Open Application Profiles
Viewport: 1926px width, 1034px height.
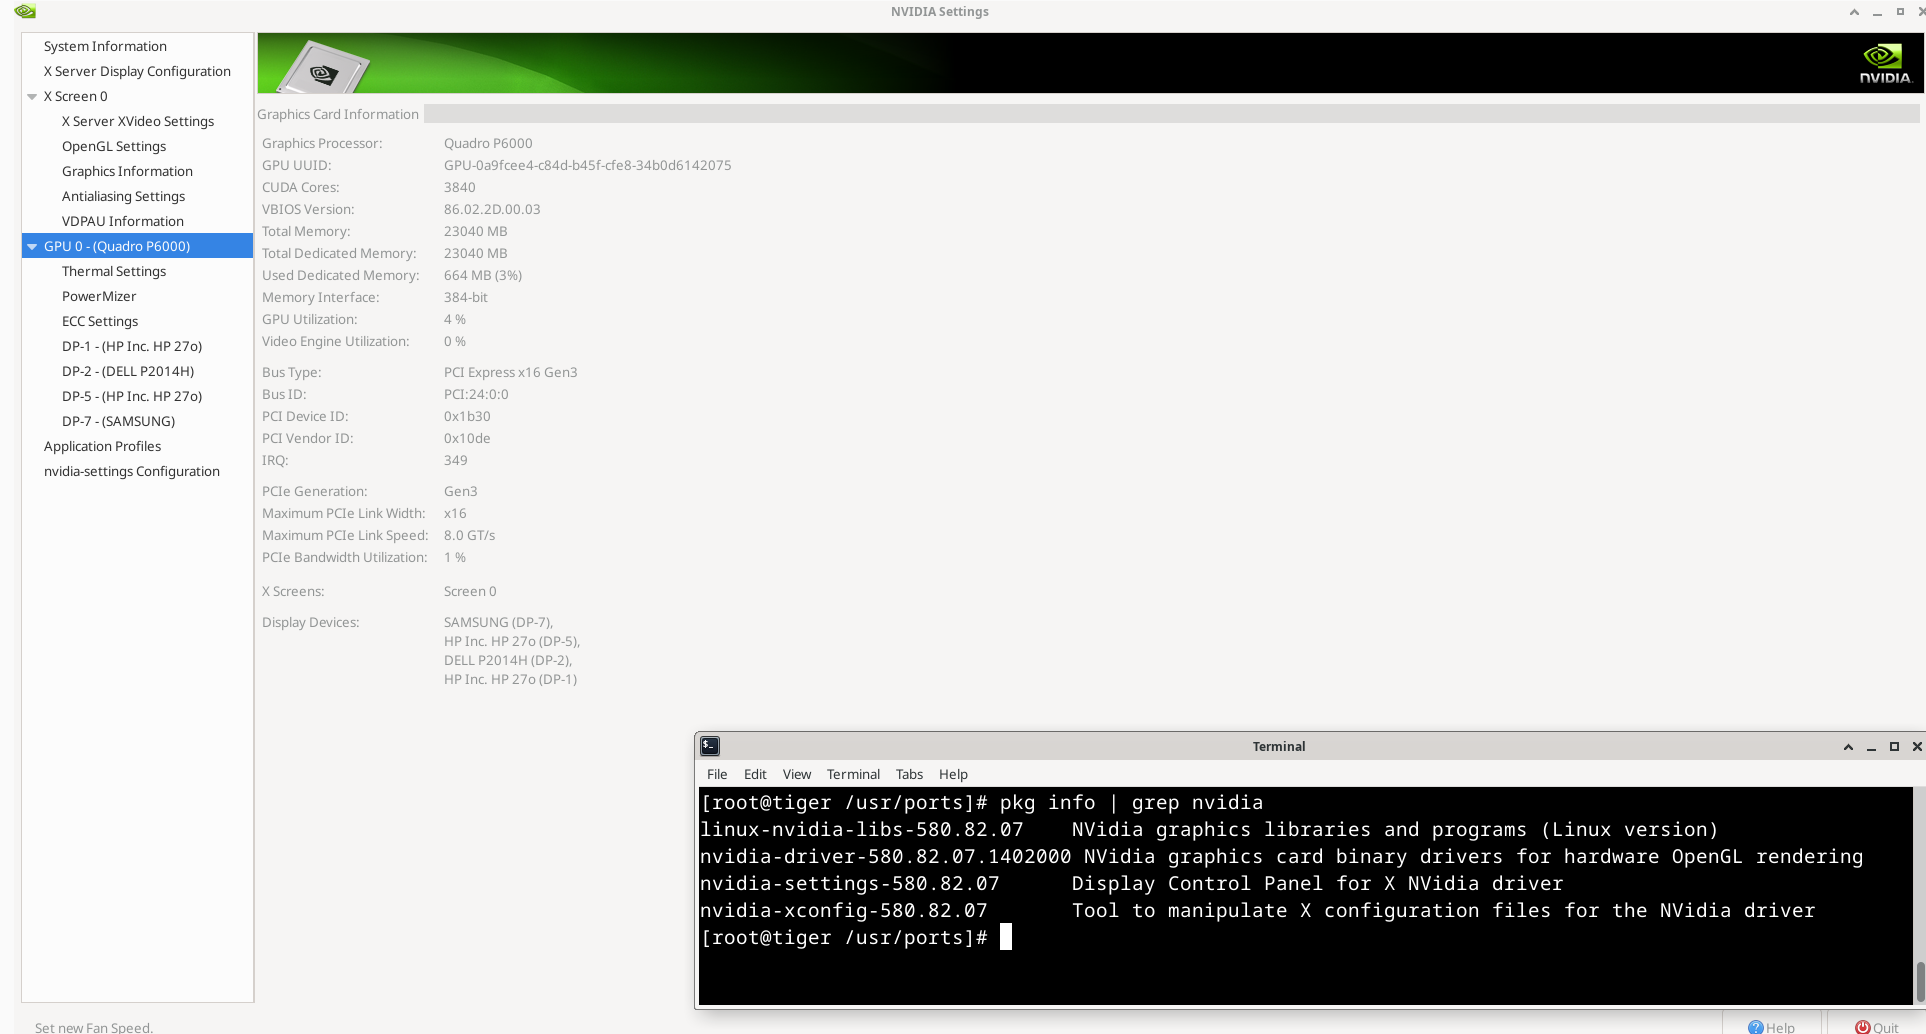[x=102, y=446]
